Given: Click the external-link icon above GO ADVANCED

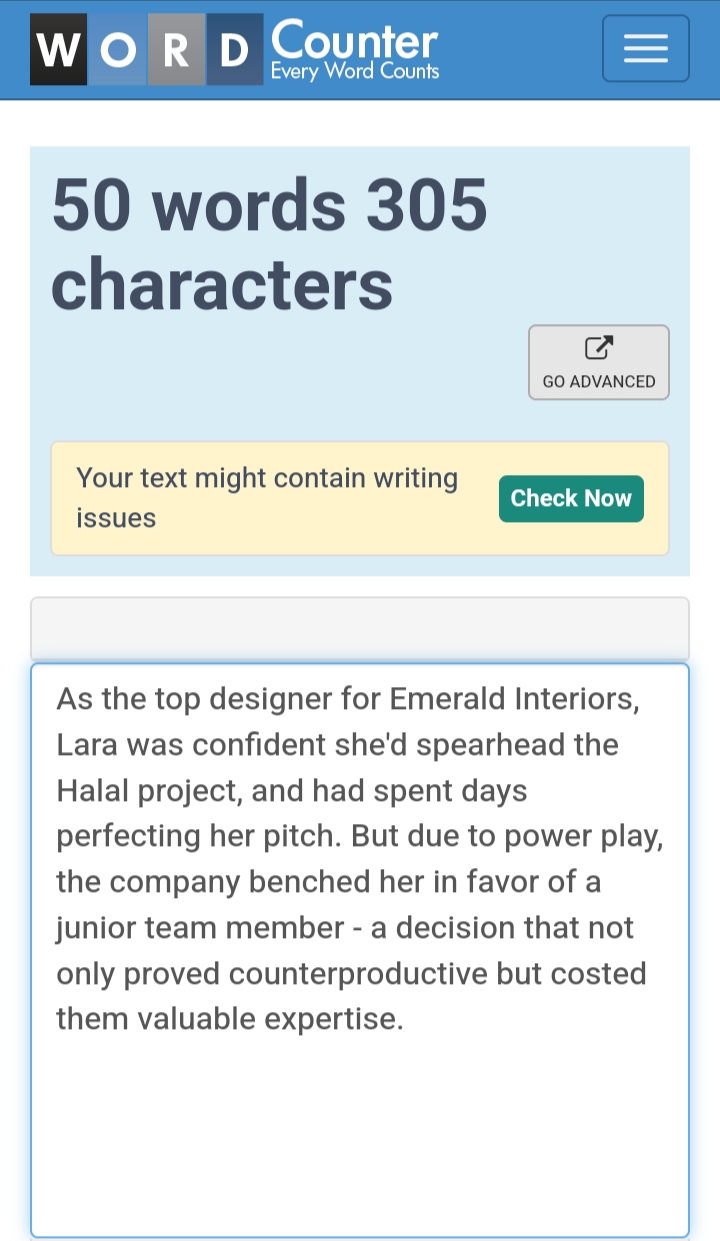Looking at the screenshot, I should pyautogui.click(x=598, y=349).
